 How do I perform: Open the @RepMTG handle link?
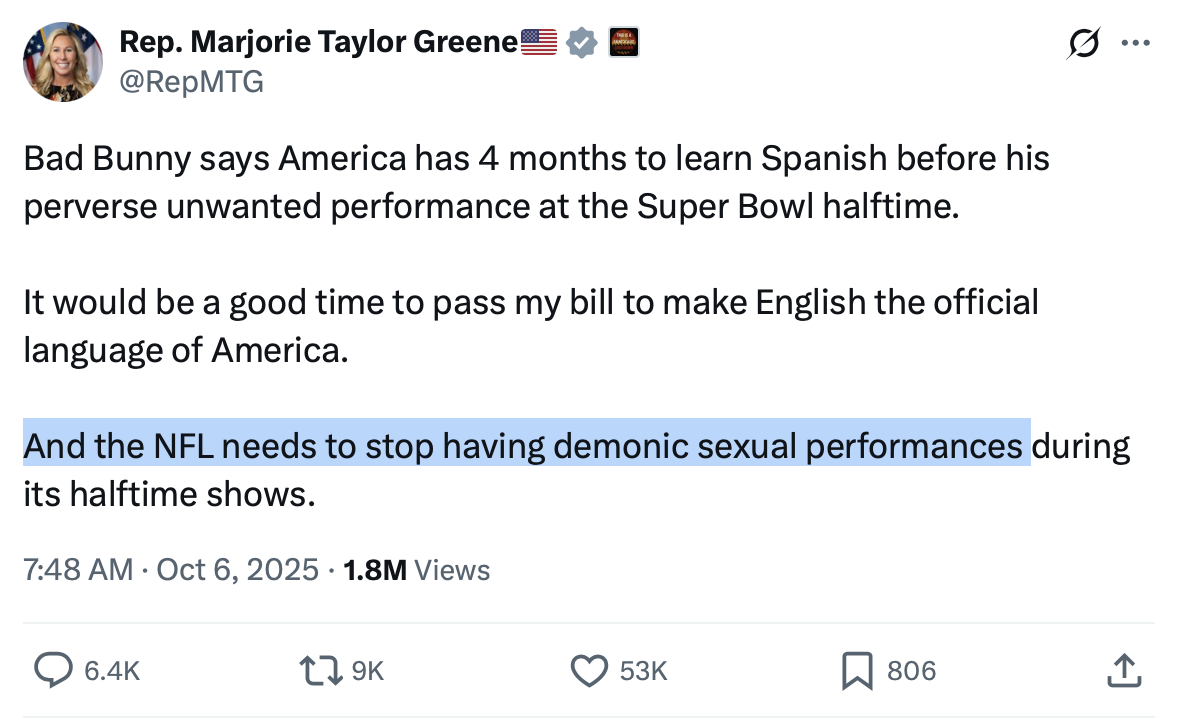(192, 82)
